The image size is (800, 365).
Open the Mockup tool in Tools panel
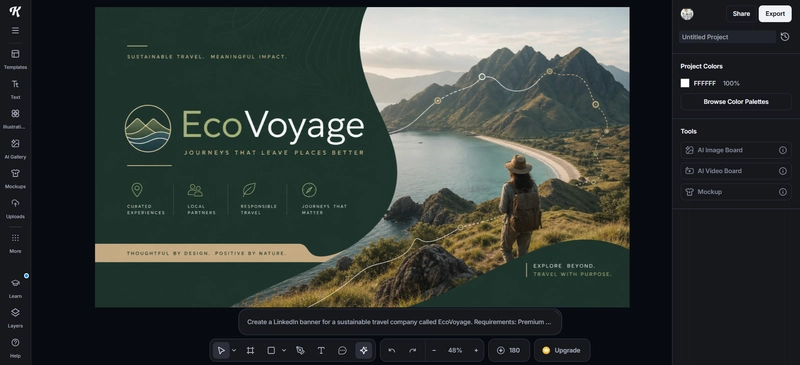coord(736,192)
